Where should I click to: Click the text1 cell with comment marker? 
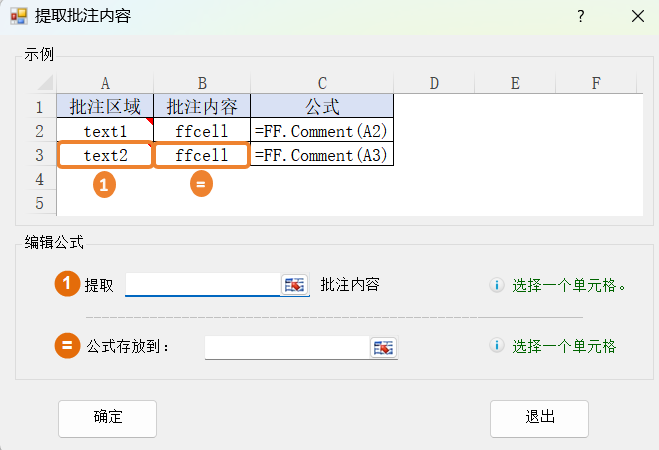105,131
